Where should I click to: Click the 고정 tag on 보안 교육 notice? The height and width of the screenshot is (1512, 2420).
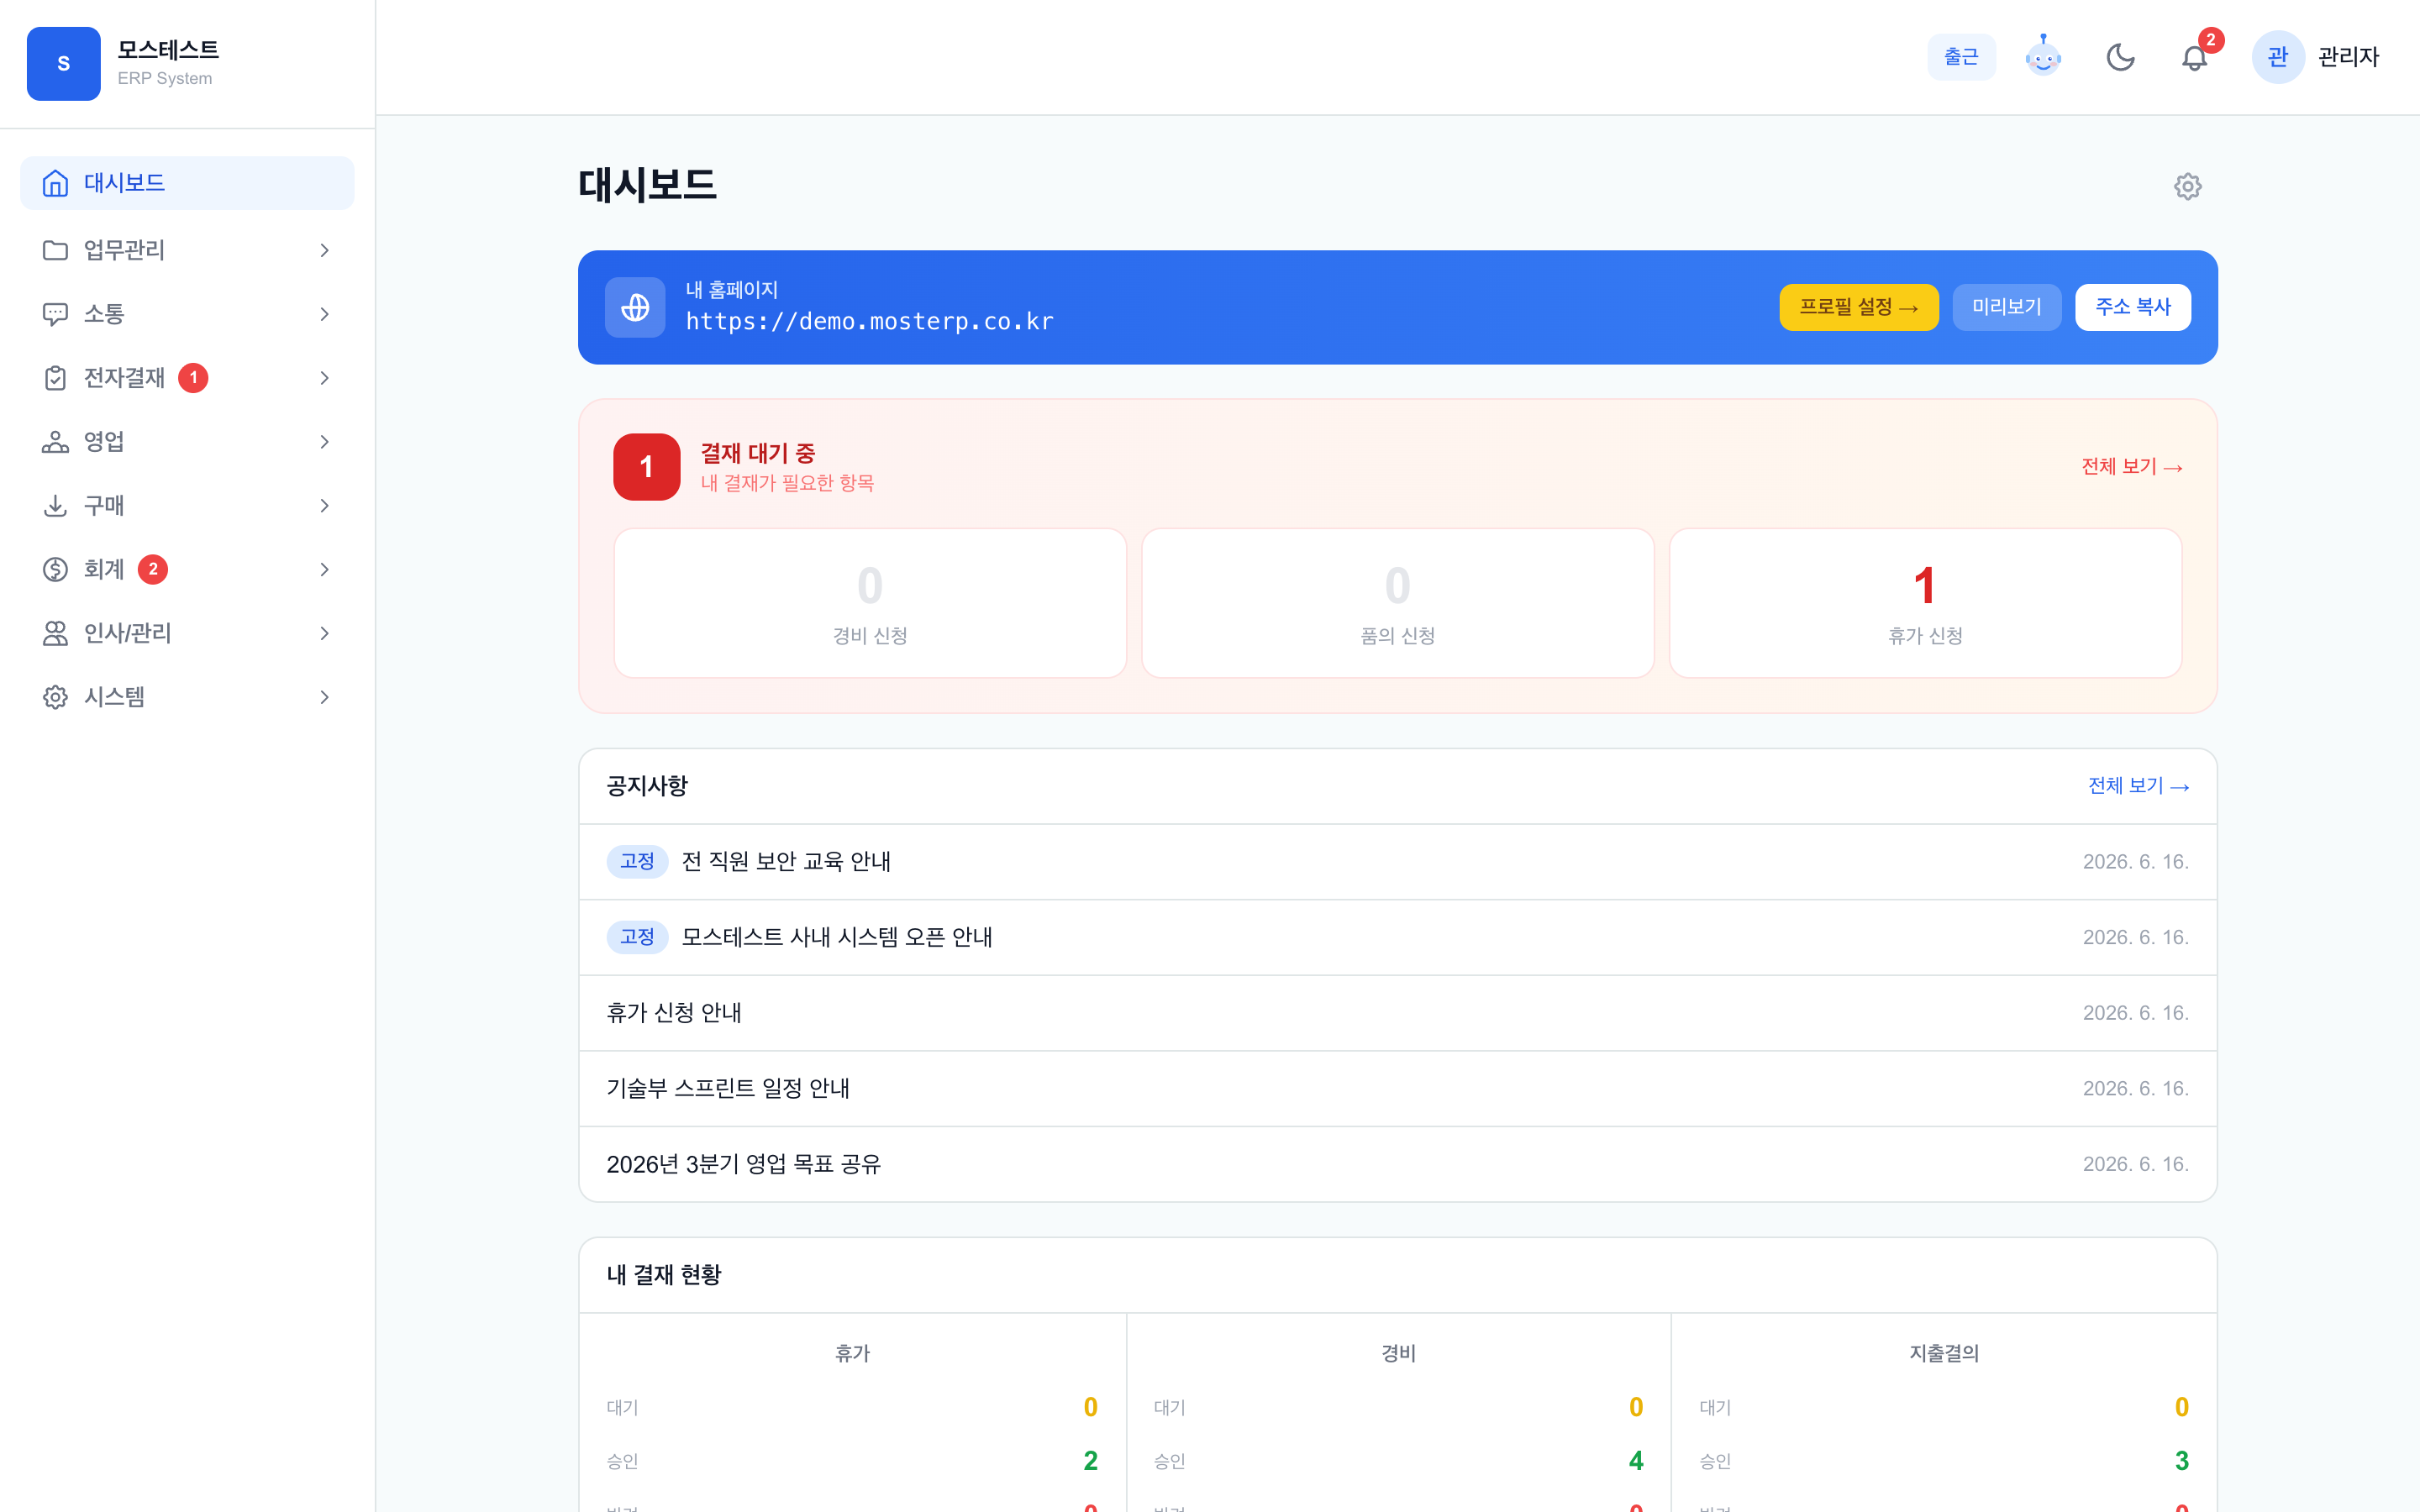[637, 862]
